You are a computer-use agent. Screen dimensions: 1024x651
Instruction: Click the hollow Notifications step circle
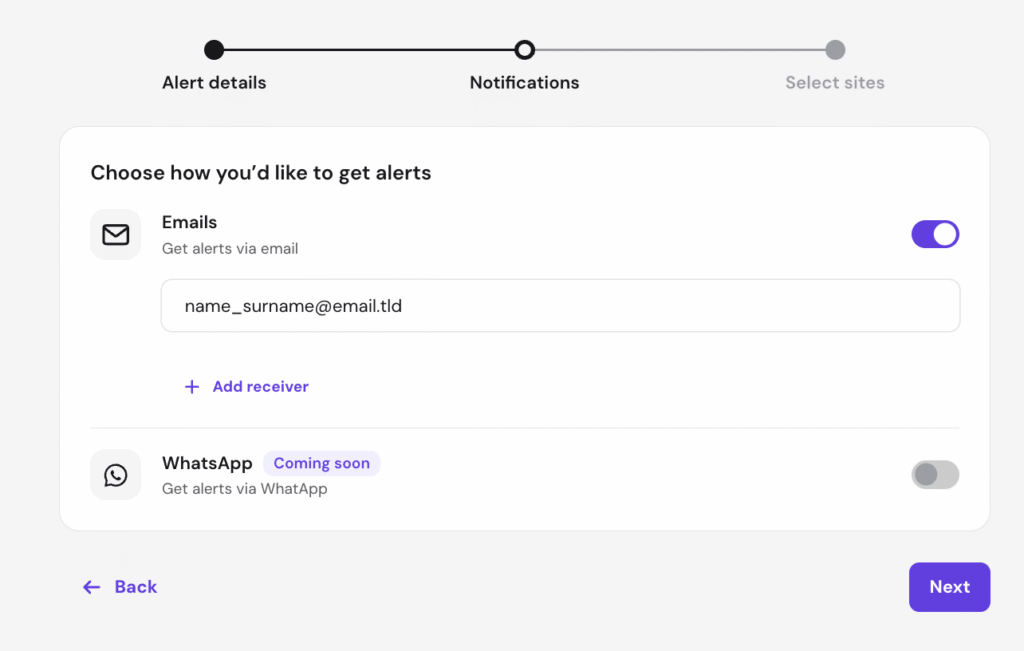524,50
